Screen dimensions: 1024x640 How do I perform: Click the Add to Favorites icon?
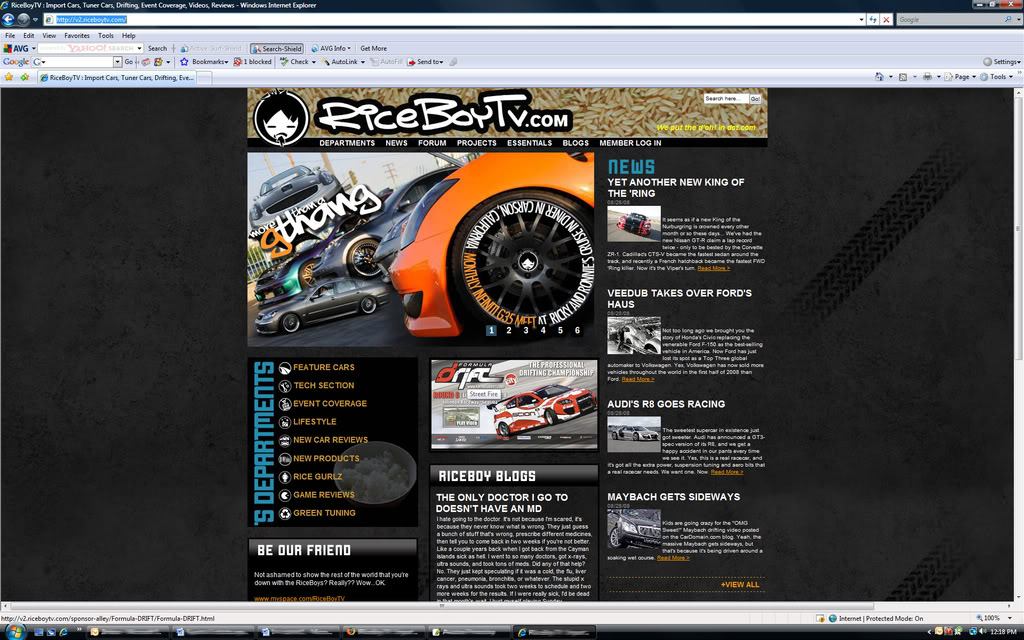click(24, 77)
